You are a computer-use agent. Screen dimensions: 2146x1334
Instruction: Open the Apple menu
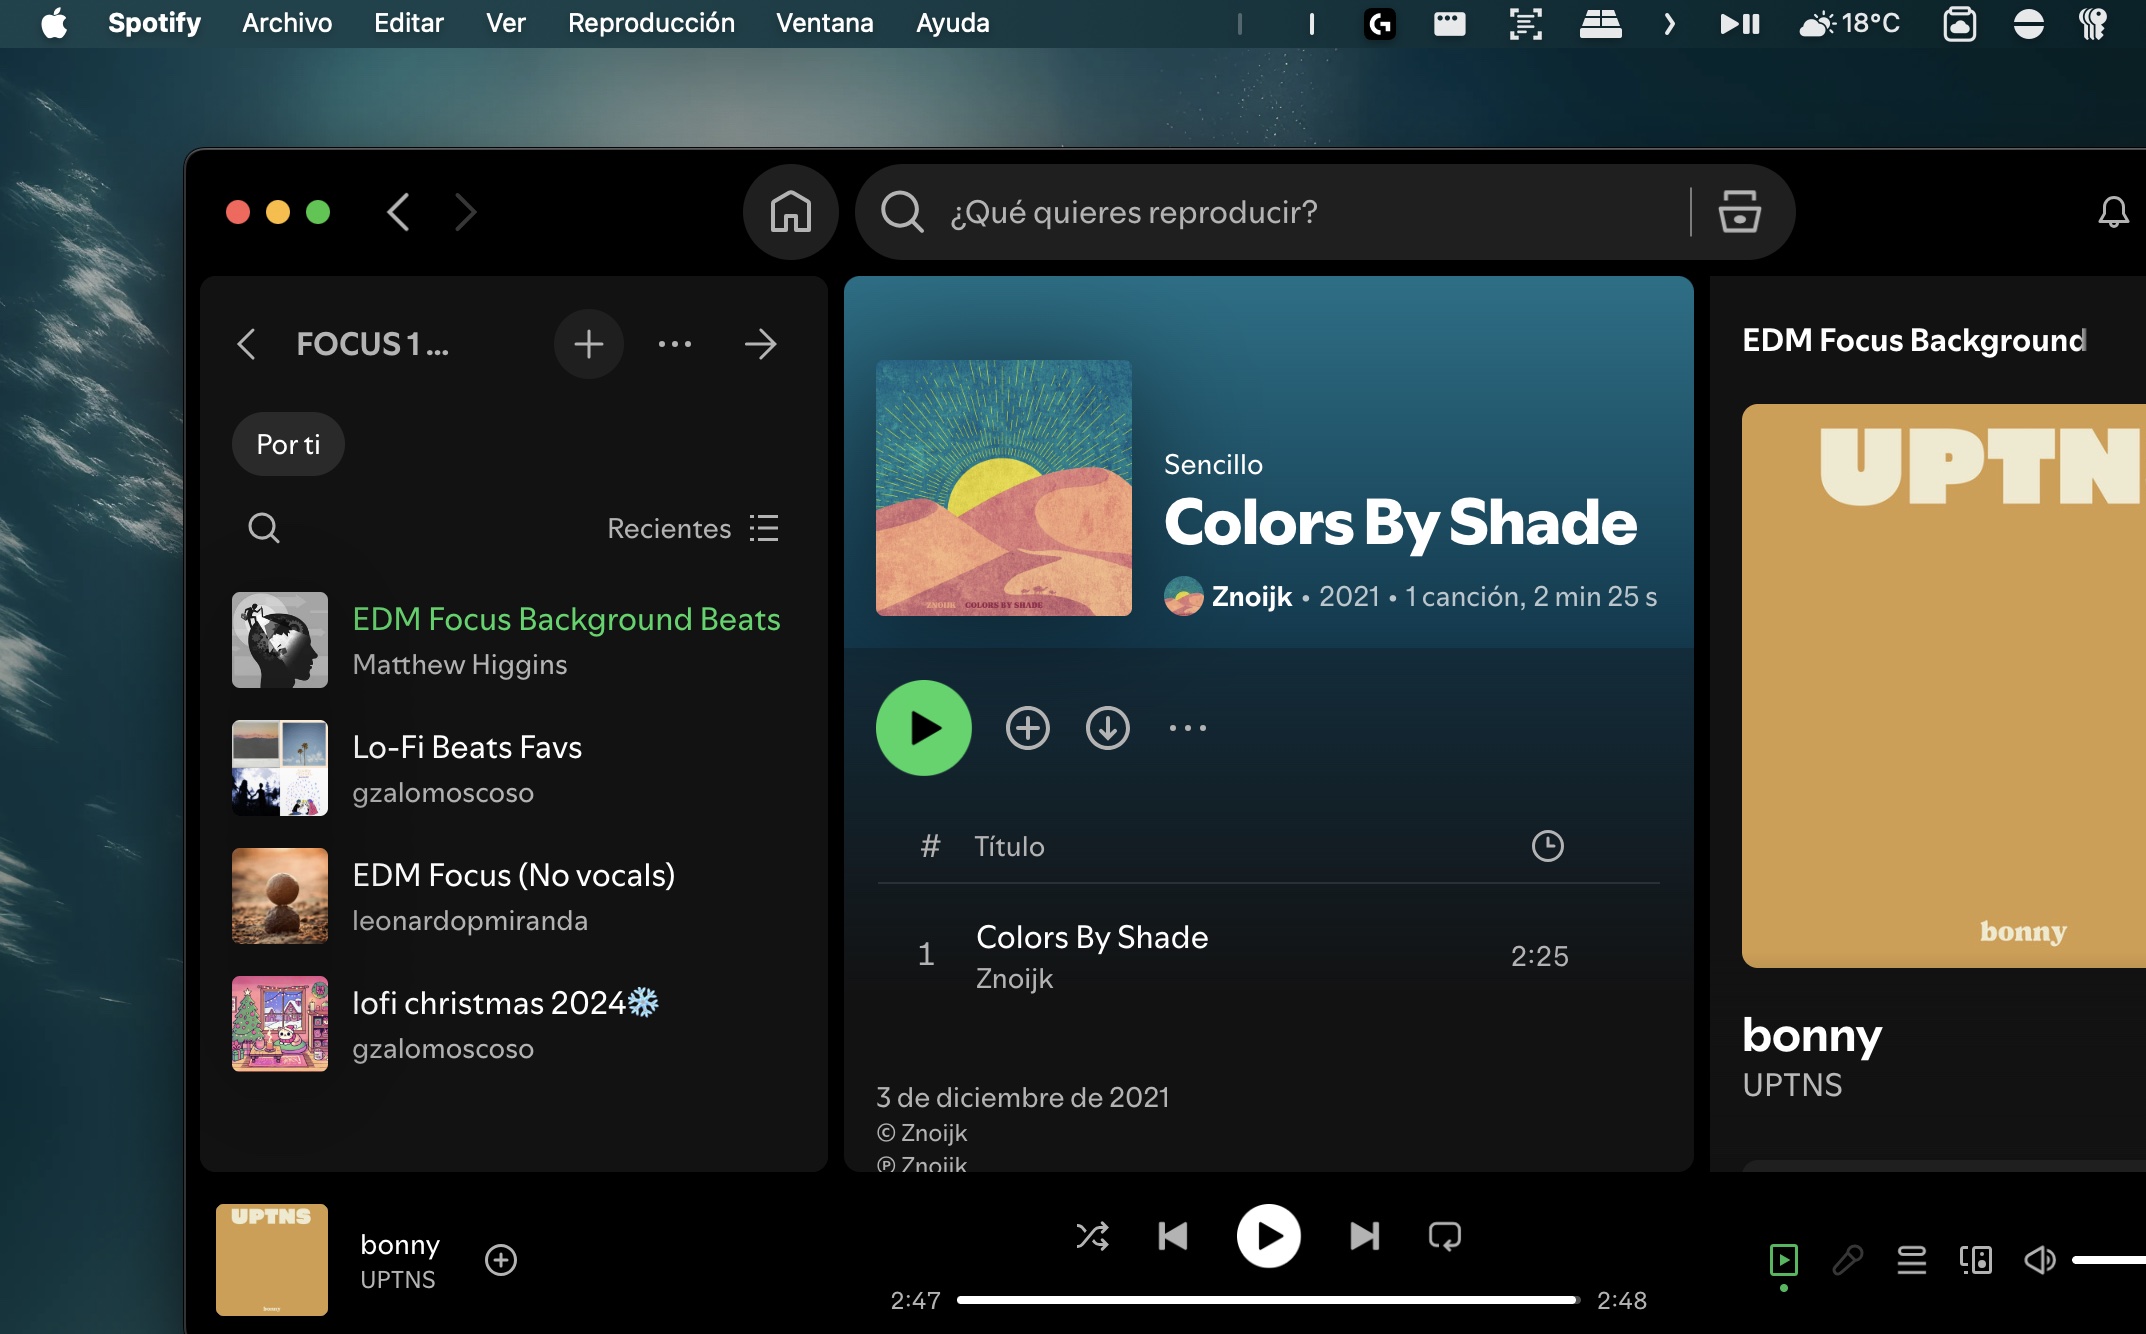pyautogui.click(x=54, y=23)
